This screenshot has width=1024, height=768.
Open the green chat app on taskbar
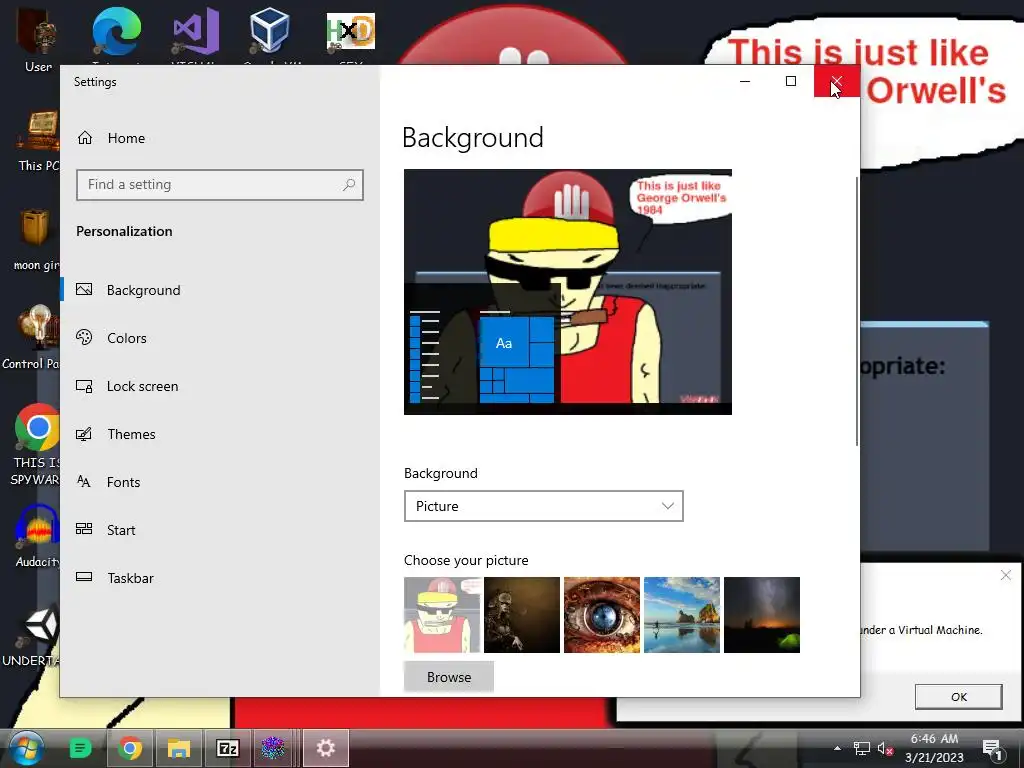81,748
